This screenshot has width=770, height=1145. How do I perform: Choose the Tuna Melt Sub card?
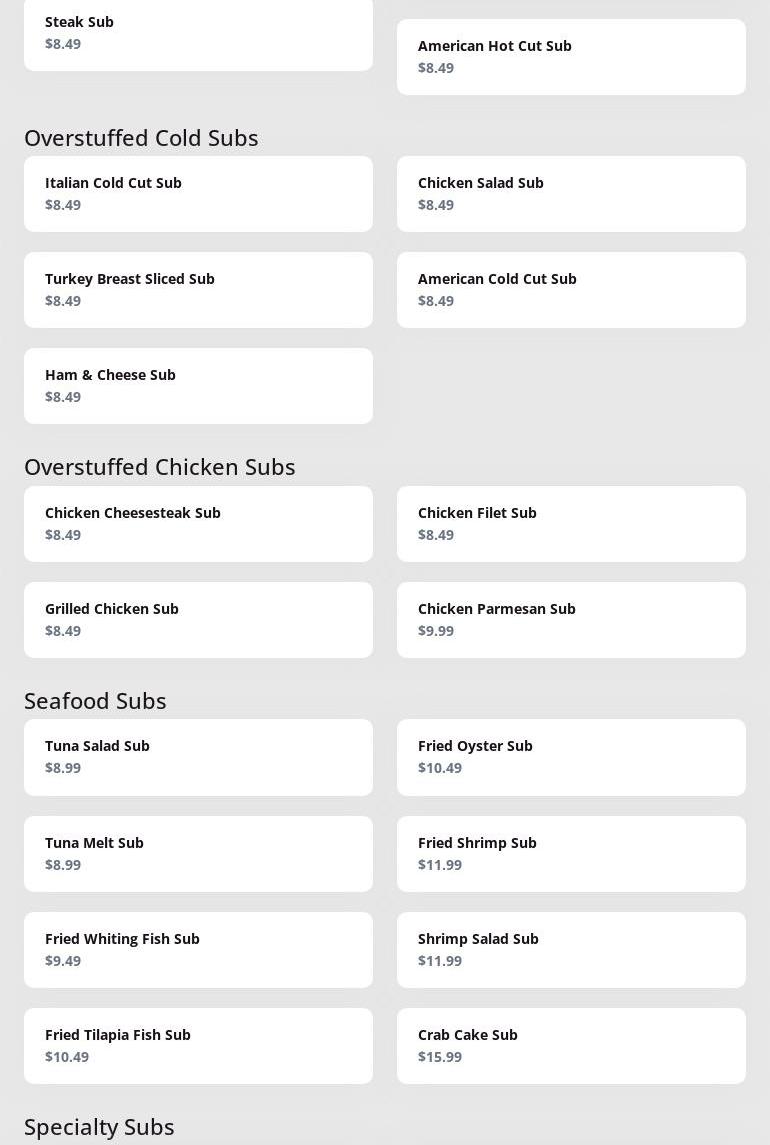pos(198,854)
